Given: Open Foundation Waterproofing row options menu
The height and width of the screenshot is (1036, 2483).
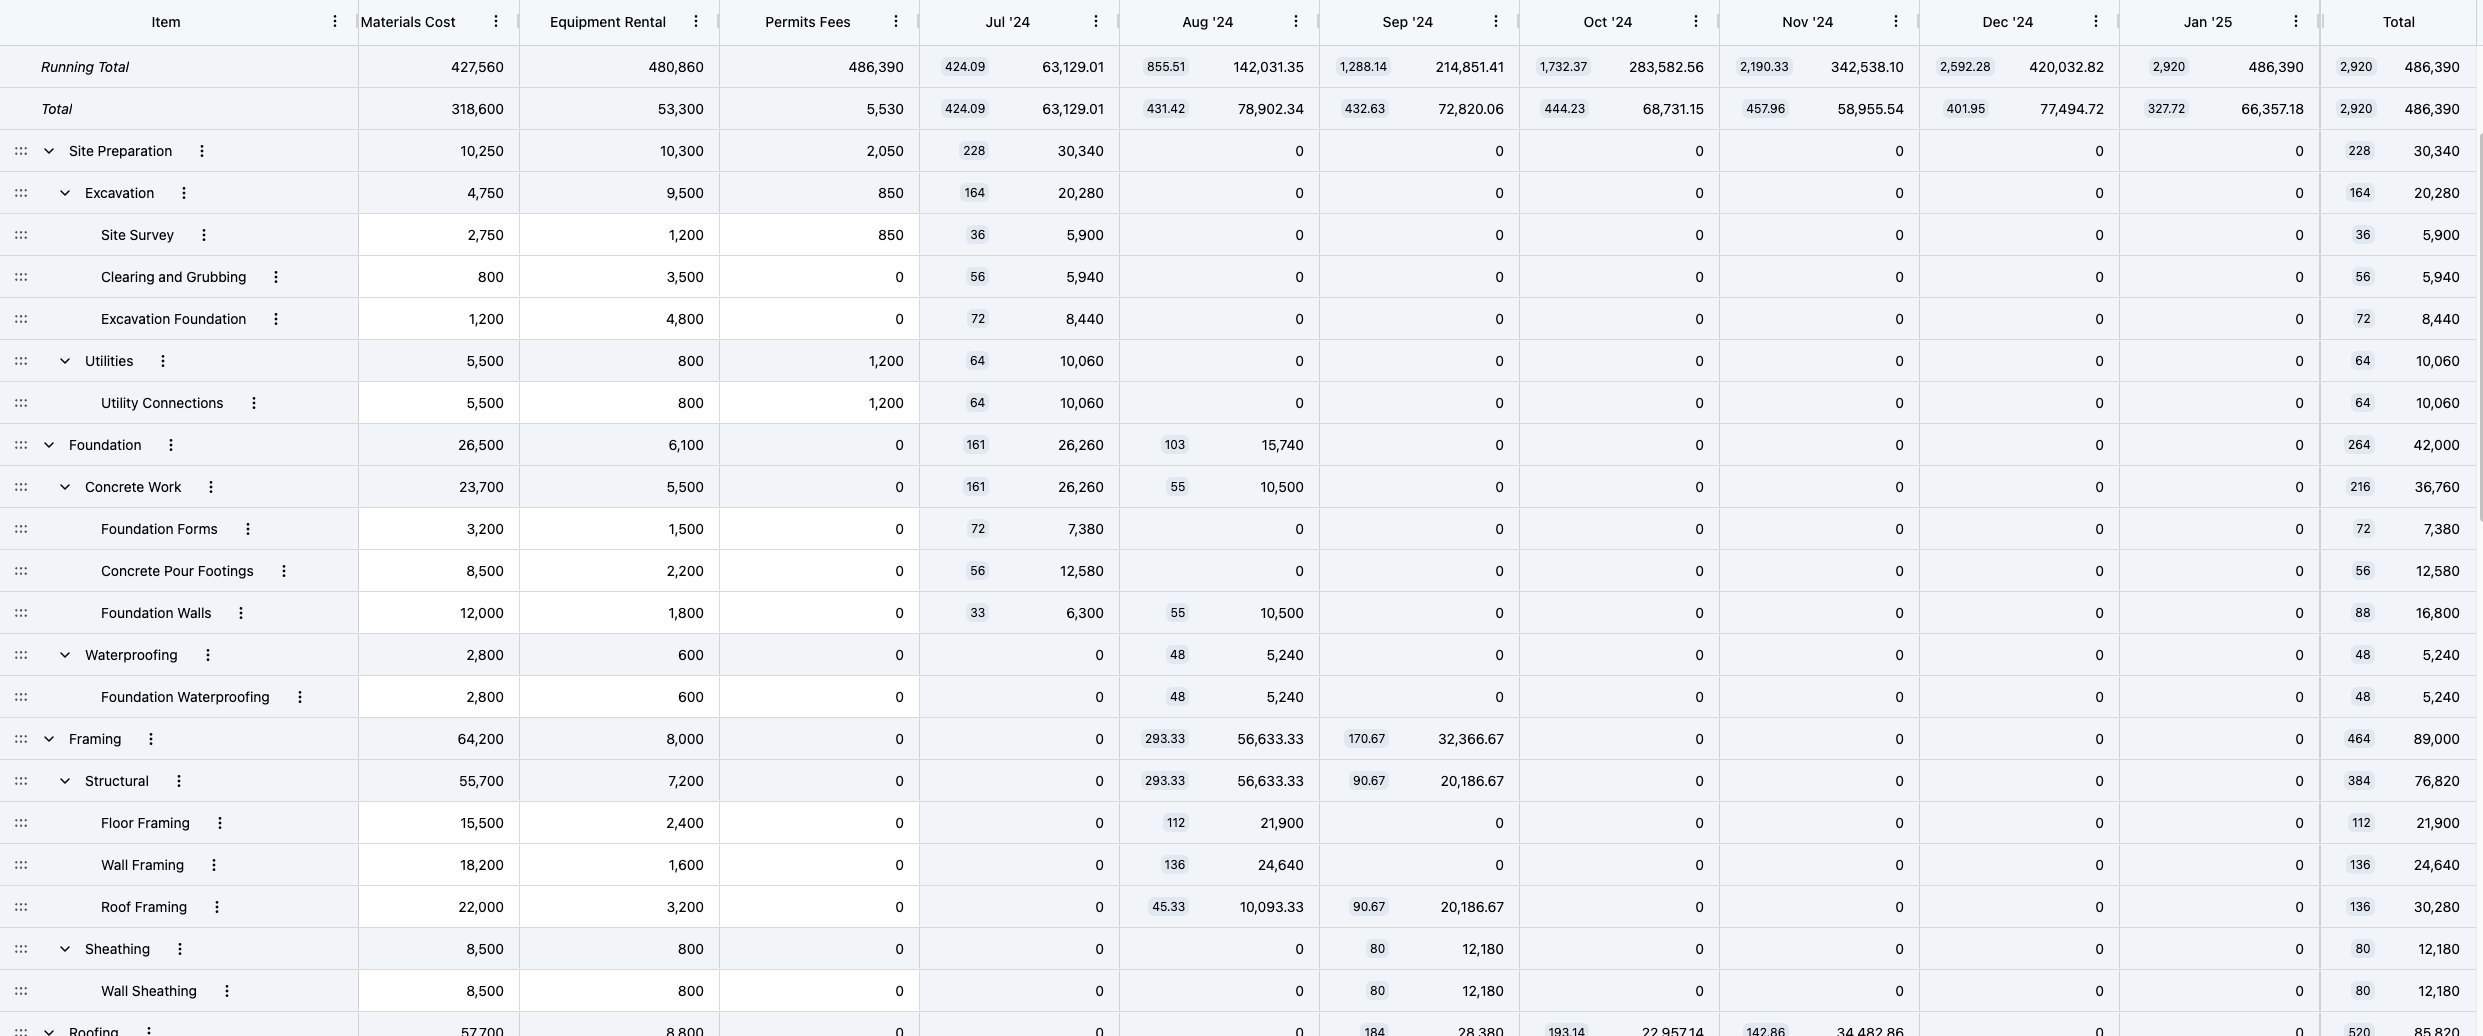Looking at the screenshot, I should pos(300,697).
